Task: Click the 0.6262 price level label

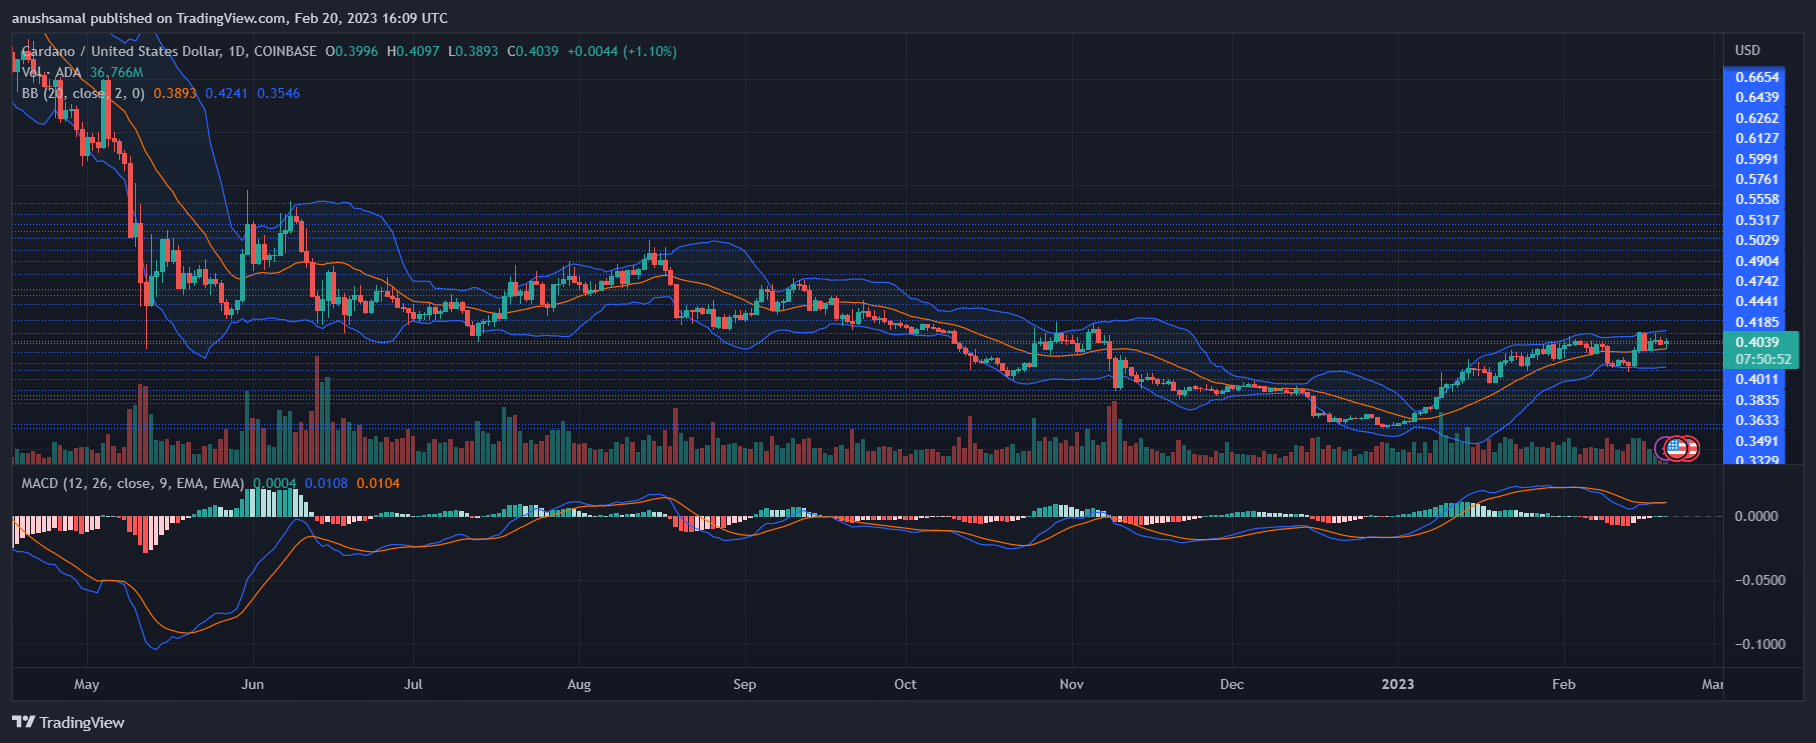Action: tap(1757, 118)
